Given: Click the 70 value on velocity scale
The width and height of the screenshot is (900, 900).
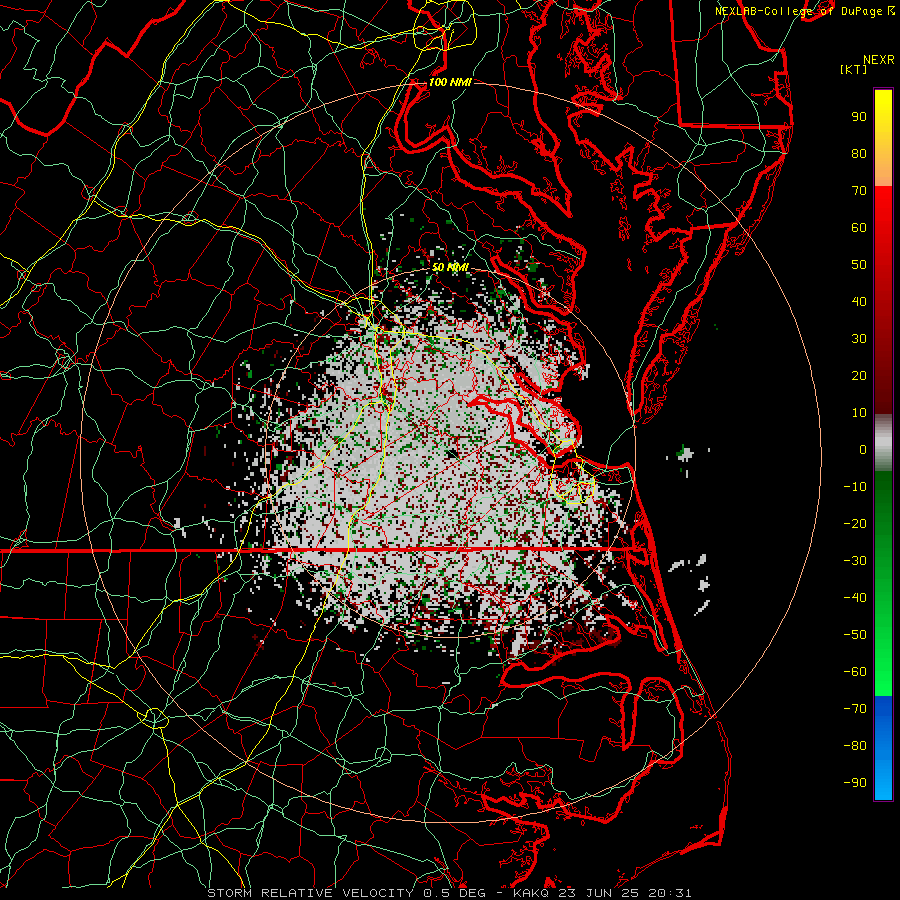Looking at the screenshot, I should coord(859,191).
